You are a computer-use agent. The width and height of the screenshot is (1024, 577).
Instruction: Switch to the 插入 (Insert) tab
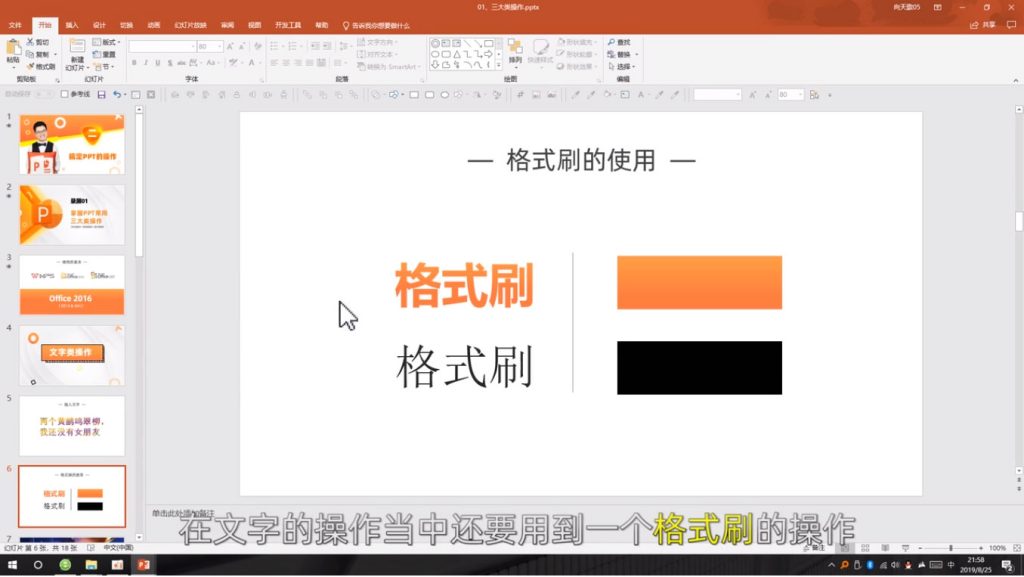[x=72, y=25]
